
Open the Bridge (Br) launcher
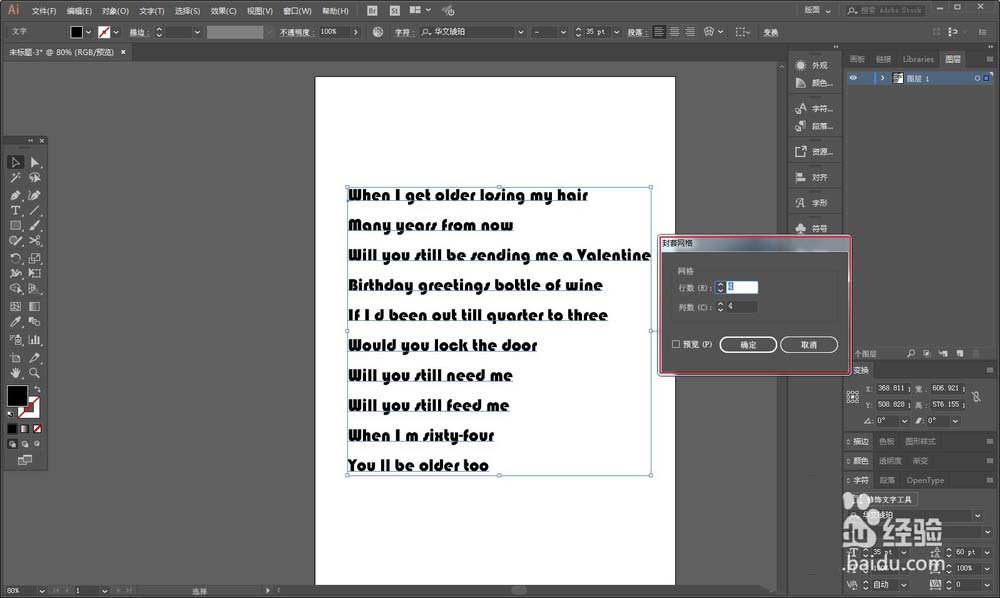pyautogui.click(x=372, y=10)
